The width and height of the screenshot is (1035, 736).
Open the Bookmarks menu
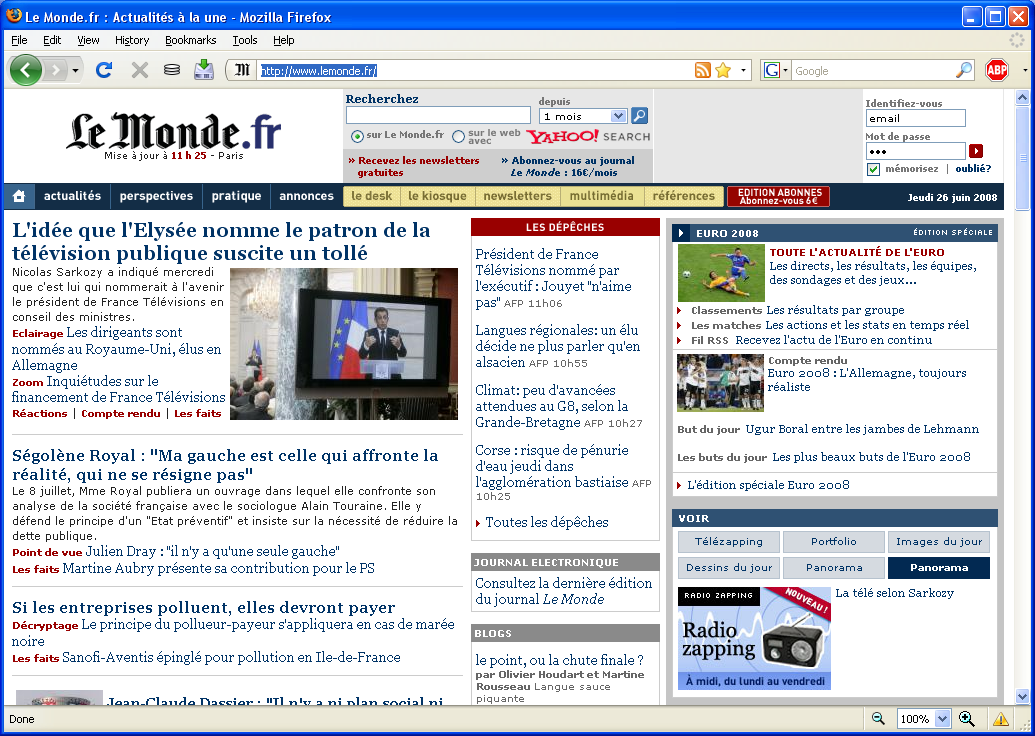[191, 40]
